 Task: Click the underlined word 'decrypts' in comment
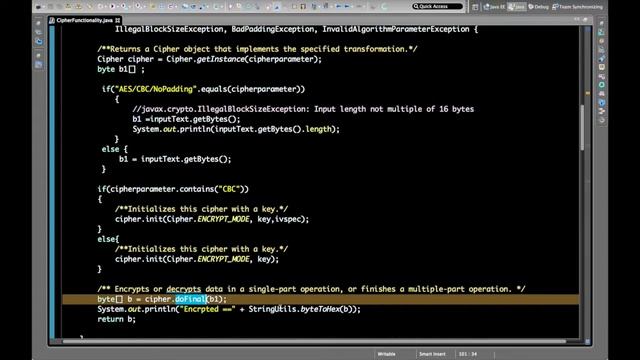pos(184,289)
